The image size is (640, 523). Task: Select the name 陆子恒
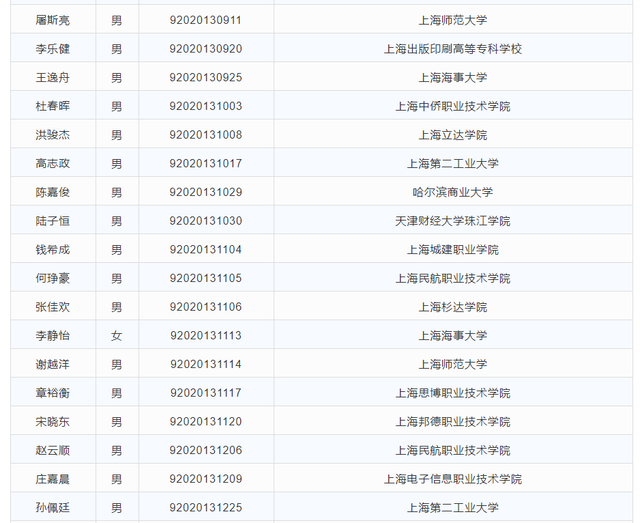point(53,221)
